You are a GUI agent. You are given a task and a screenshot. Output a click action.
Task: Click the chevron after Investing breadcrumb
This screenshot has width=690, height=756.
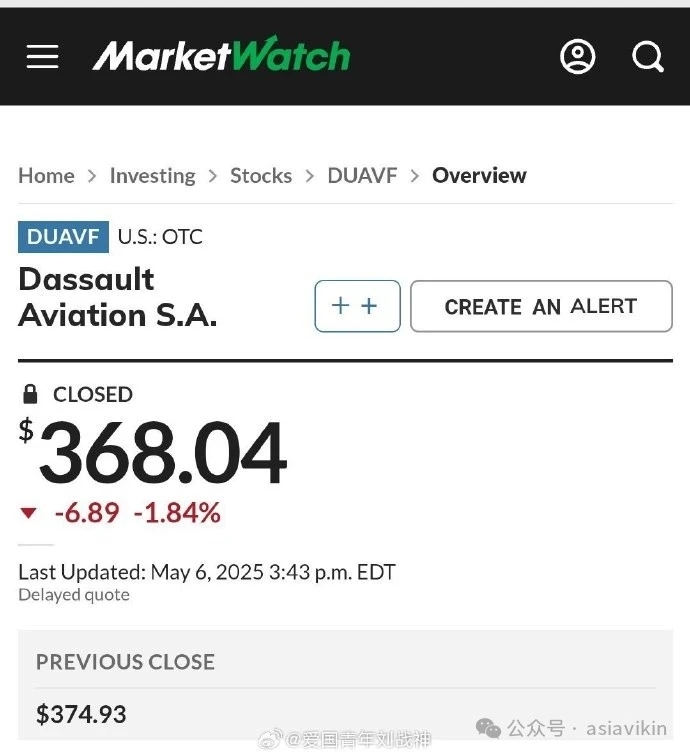point(213,176)
